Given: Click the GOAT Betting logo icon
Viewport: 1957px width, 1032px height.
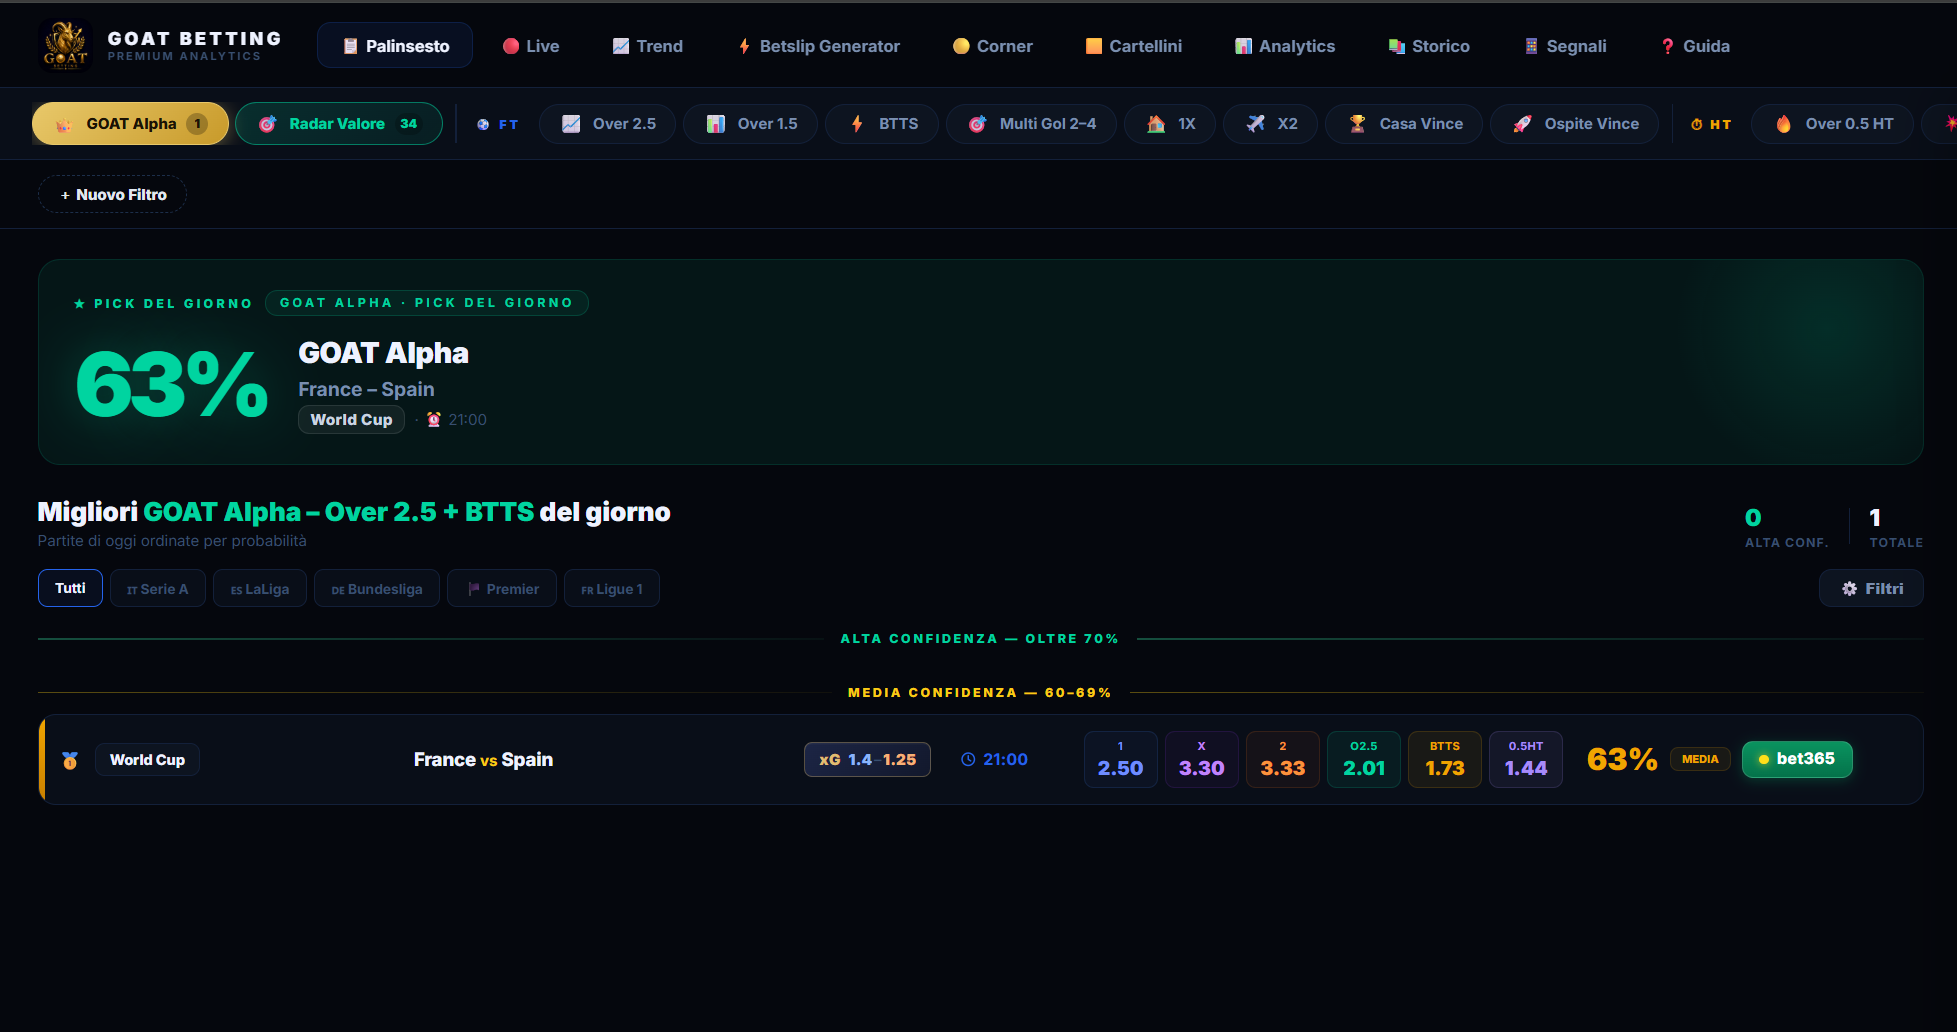Looking at the screenshot, I should 65,46.
